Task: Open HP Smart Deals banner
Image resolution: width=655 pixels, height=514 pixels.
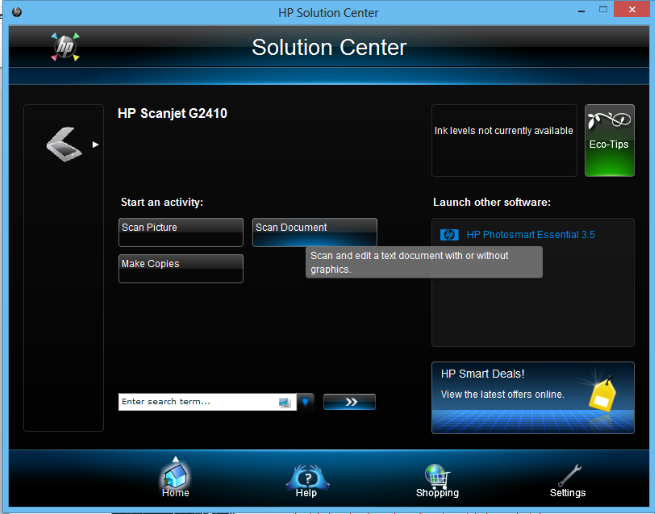Action: 533,397
